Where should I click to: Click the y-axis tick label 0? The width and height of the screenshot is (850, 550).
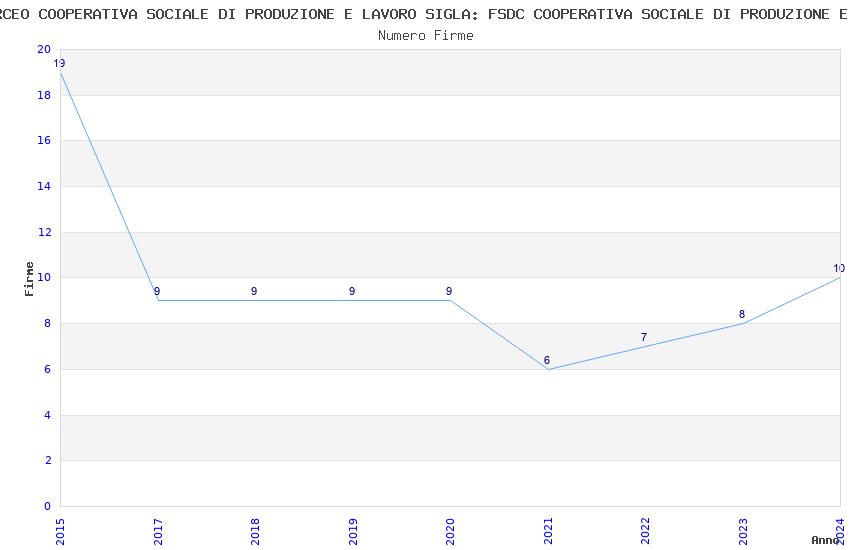[x=48, y=507]
